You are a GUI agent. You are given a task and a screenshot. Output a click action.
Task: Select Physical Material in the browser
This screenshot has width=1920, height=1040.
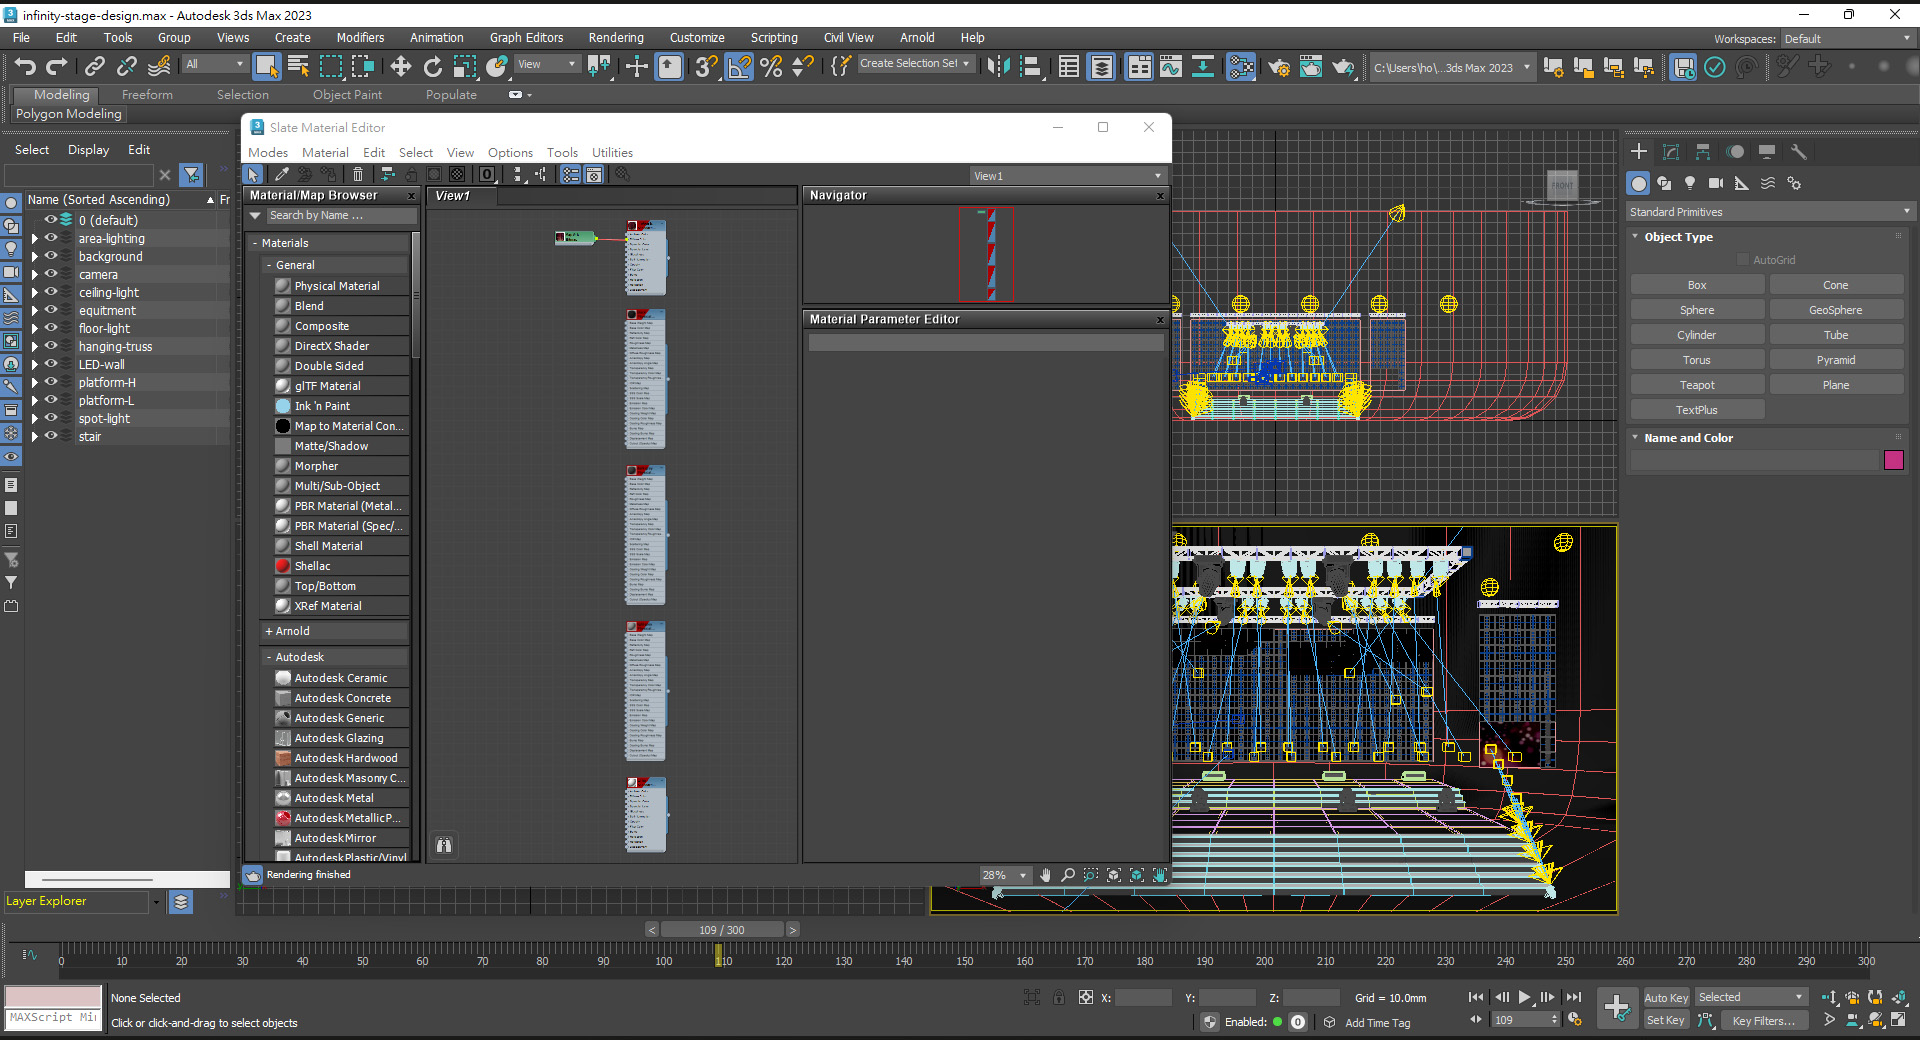tap(336, 286)
